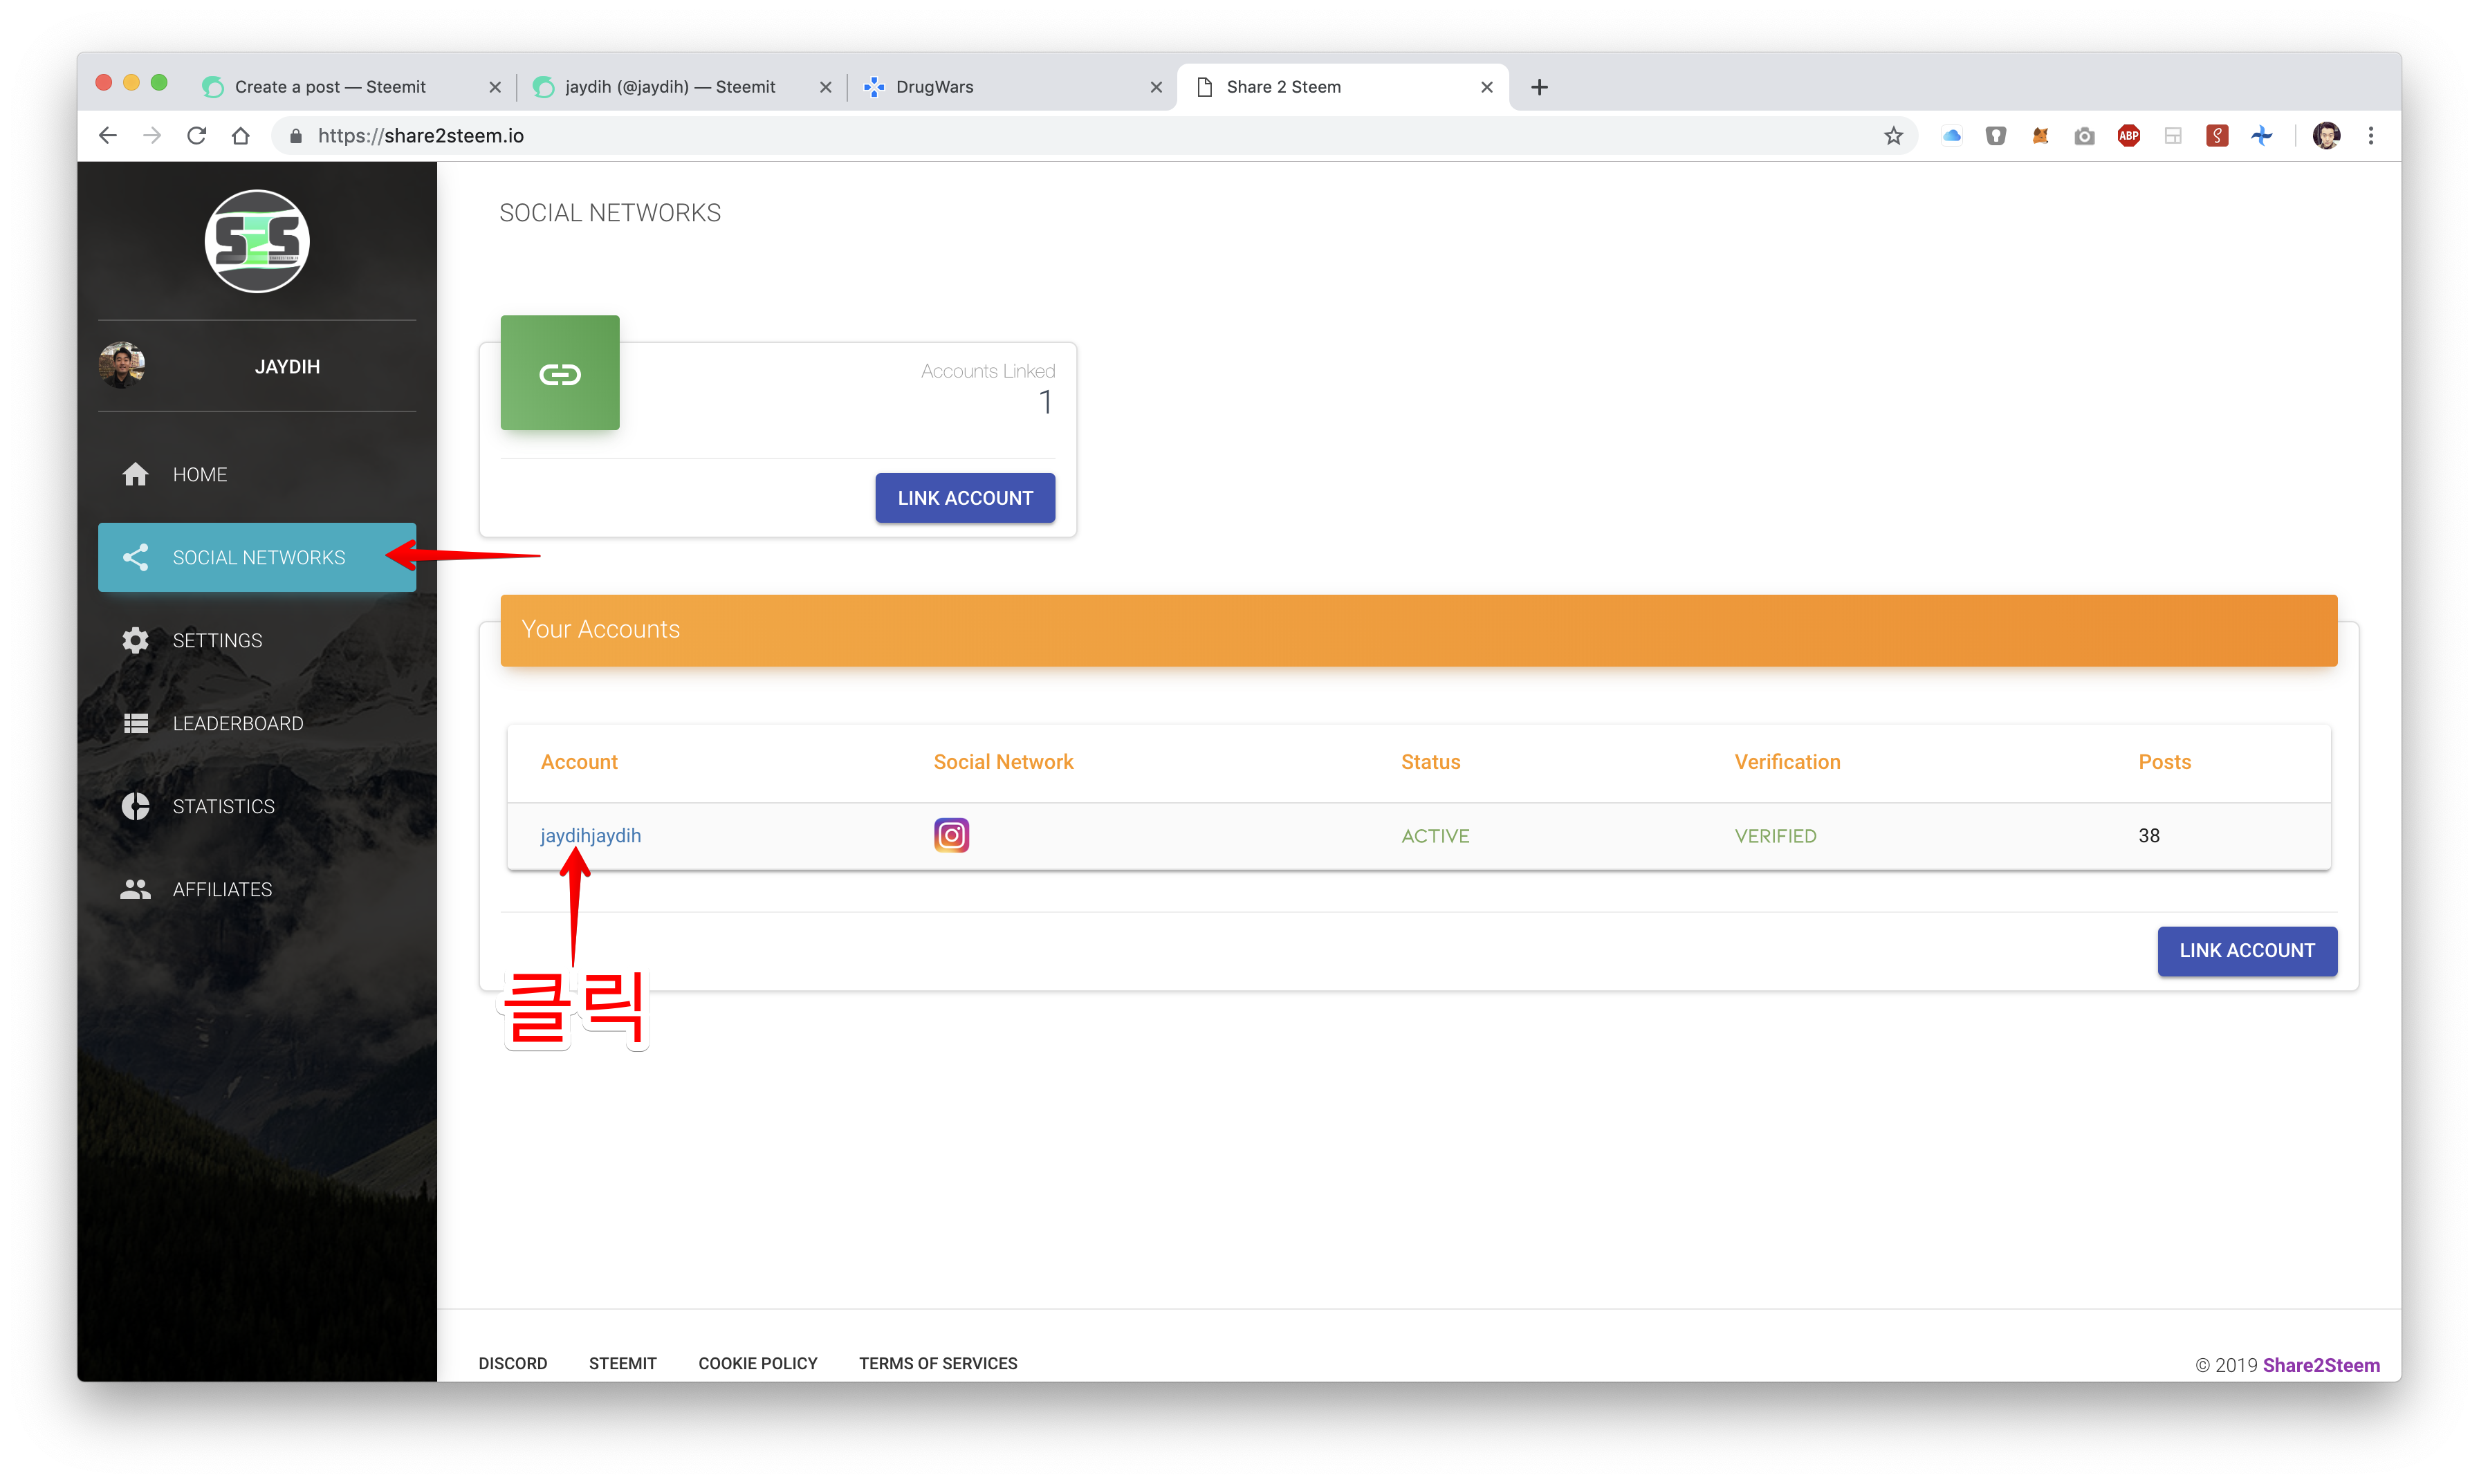The image size is (2479, 1484).
Task: Open the shield extension icon
Action: coord(1996,136)
